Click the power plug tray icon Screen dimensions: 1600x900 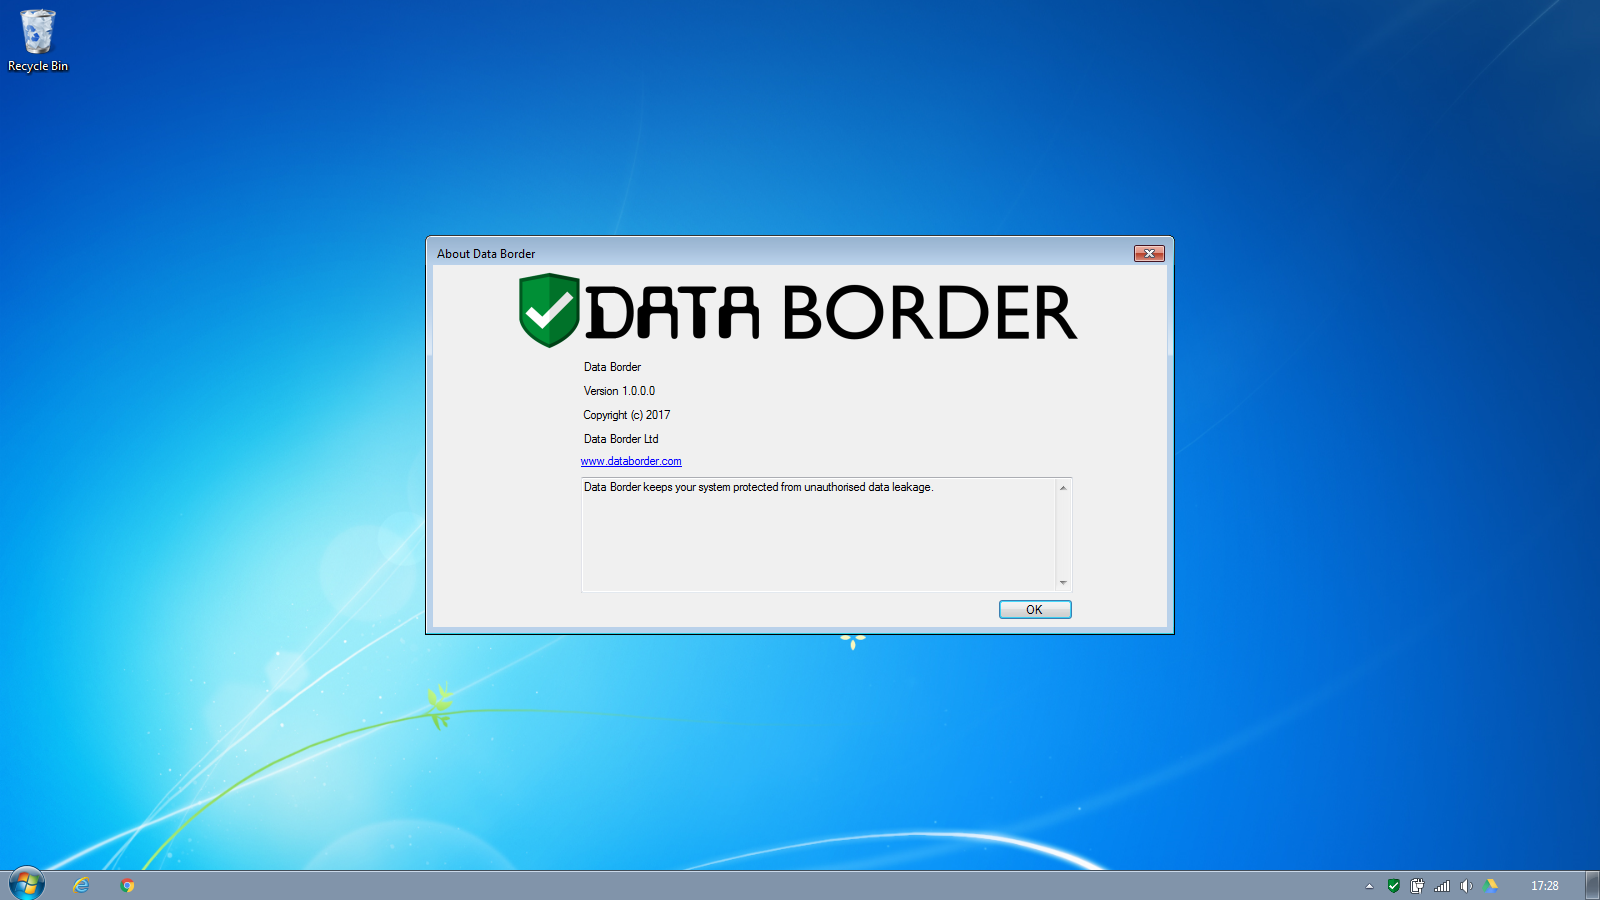[x=1417, y=886]
